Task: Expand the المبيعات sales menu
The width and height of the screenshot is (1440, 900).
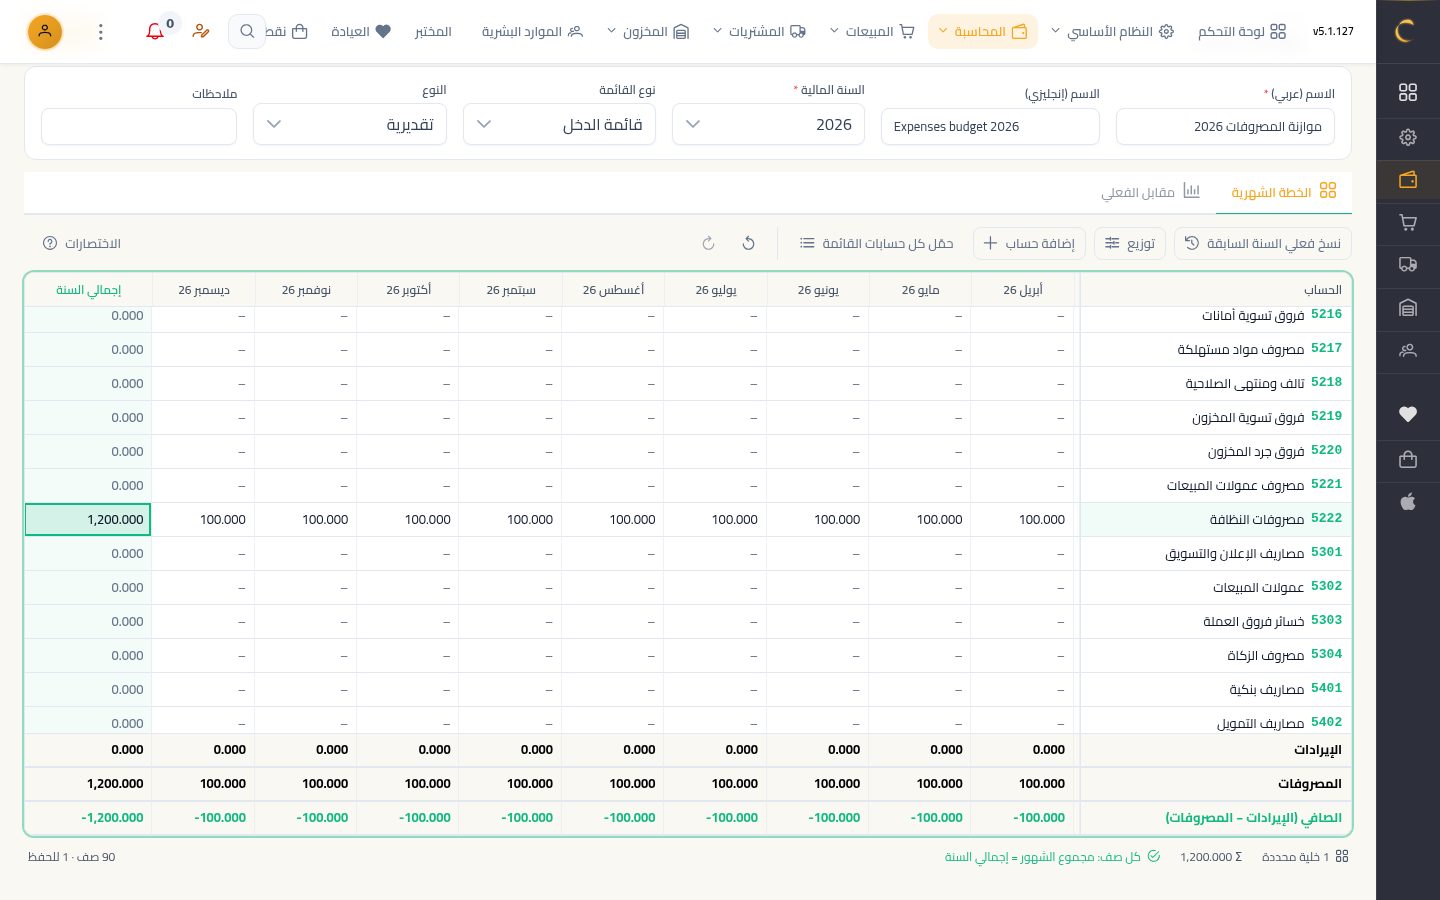Action: 872,32
